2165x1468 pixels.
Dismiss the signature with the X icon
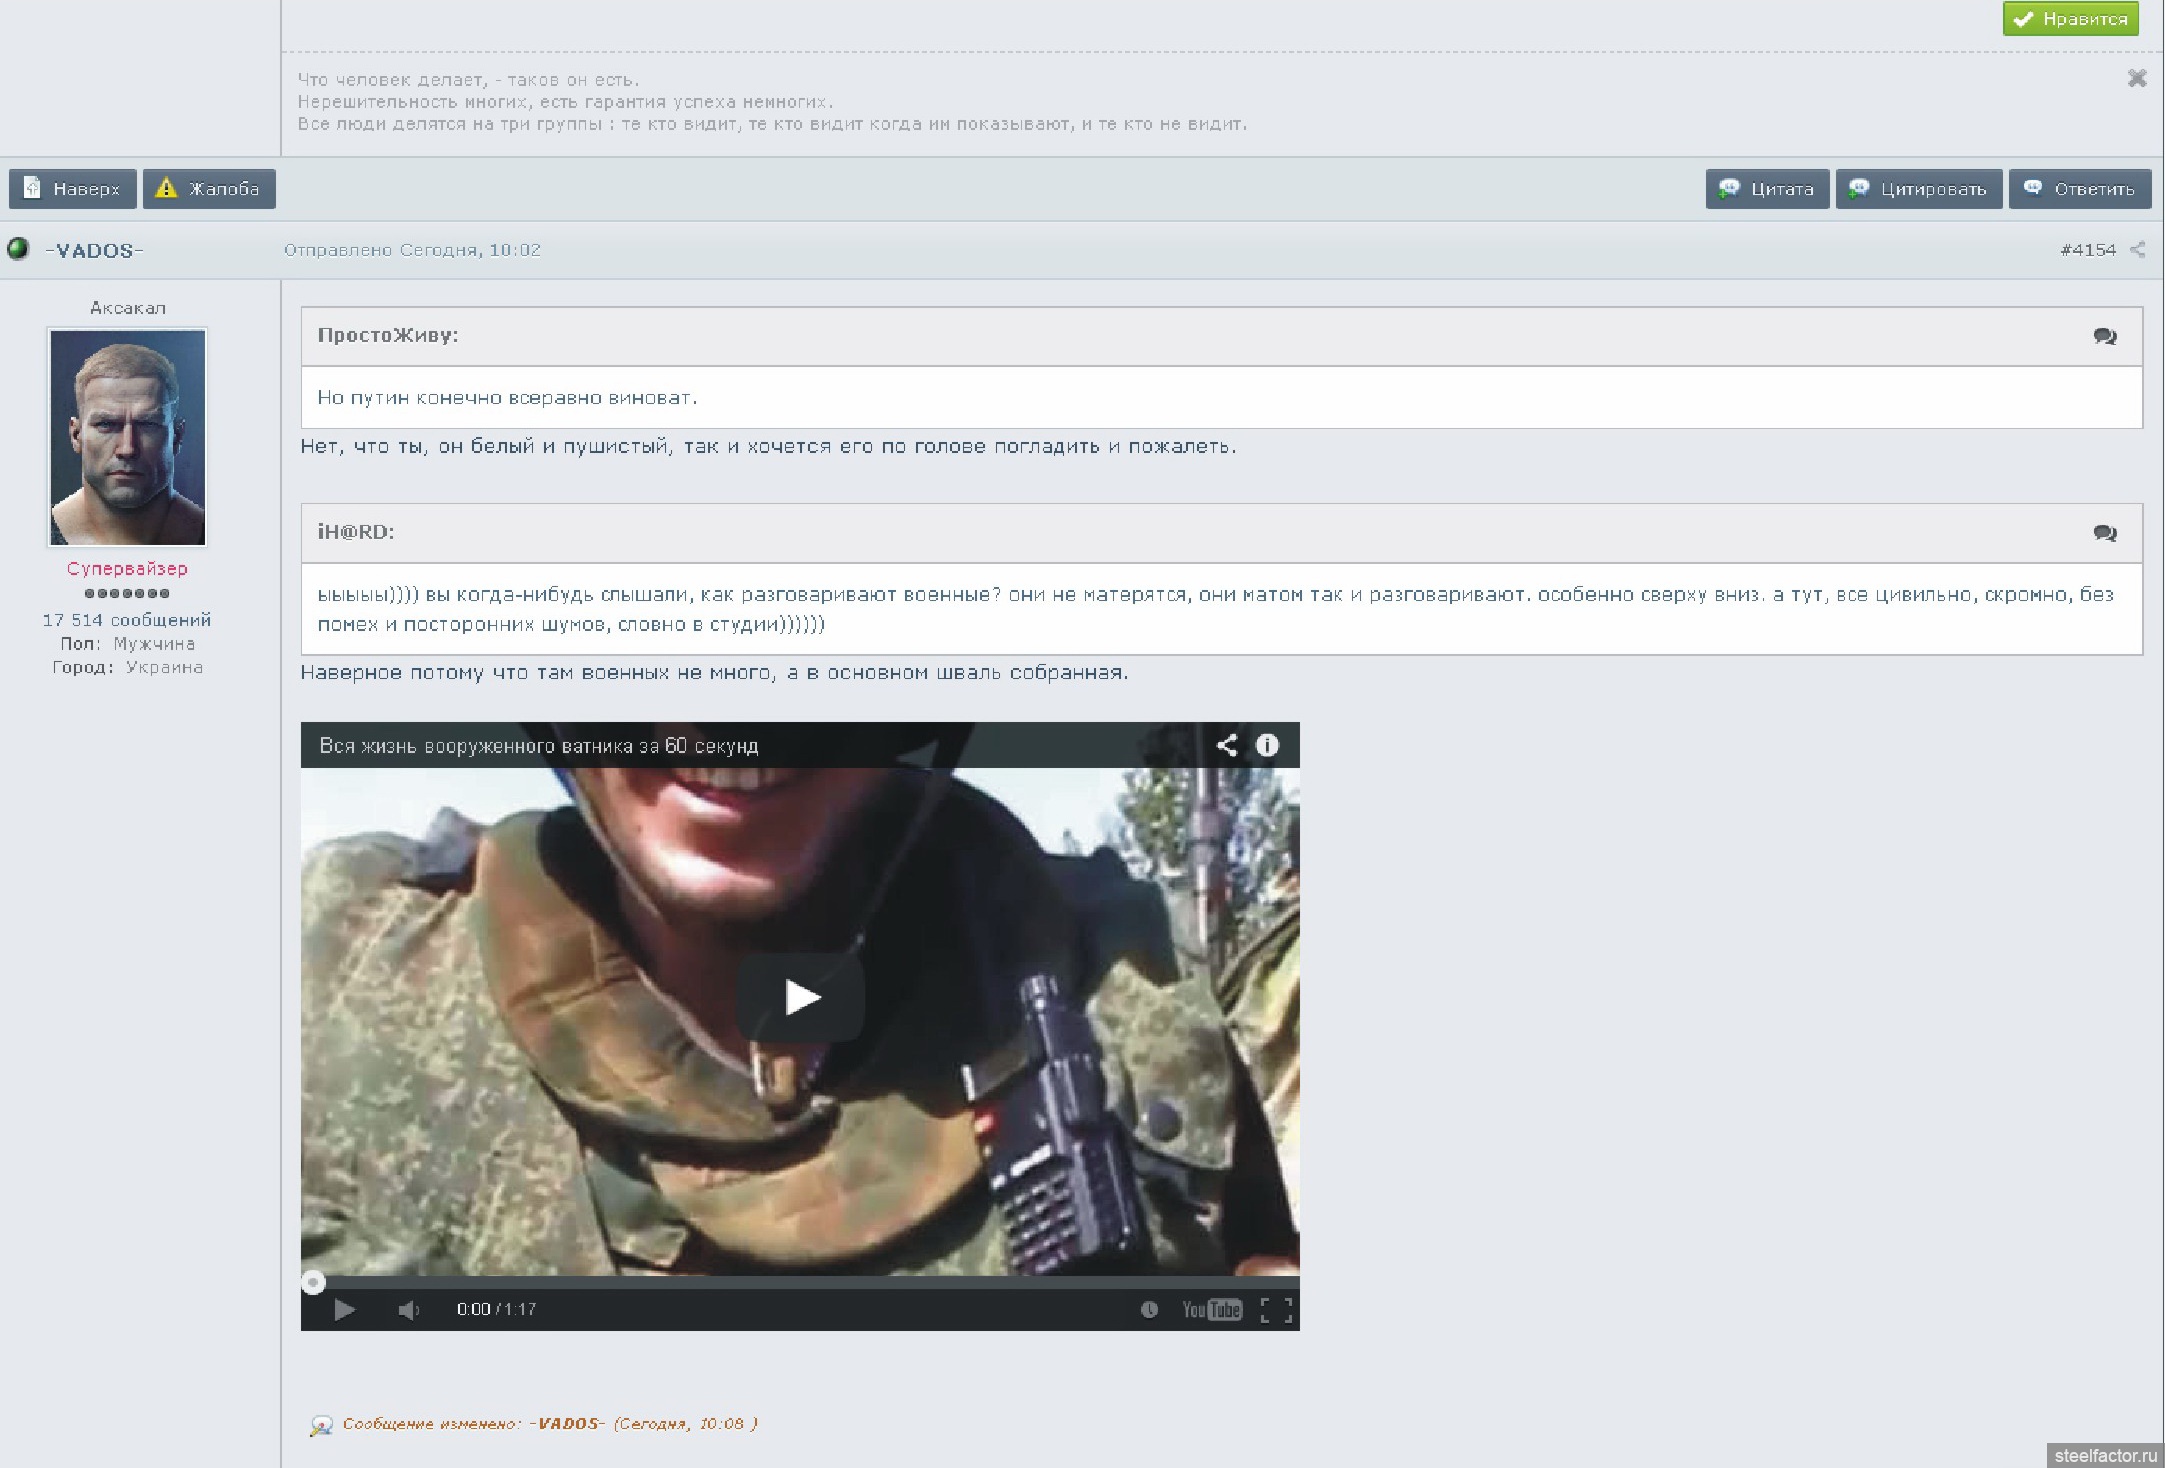(2137, 78)
